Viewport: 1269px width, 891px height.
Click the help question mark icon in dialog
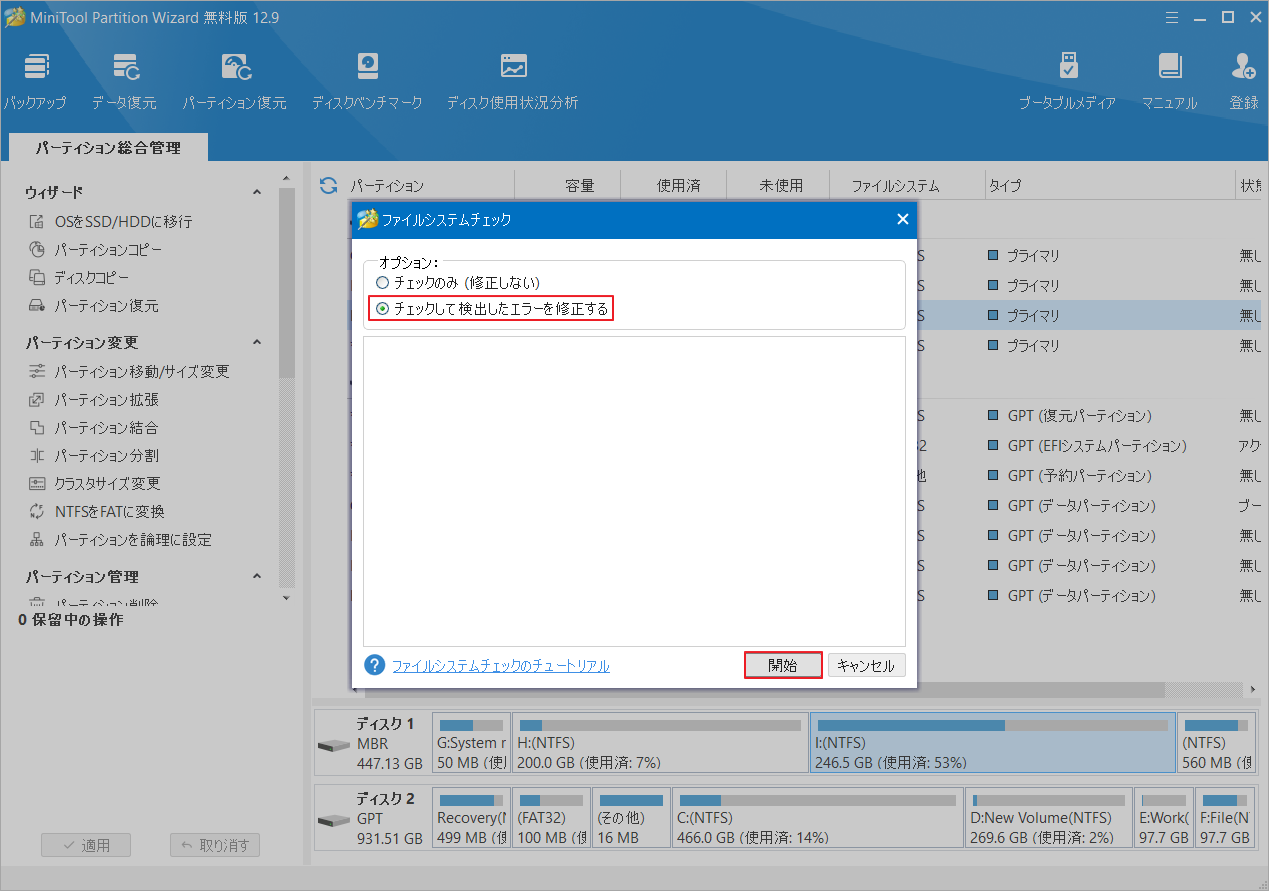pos(374,665)
